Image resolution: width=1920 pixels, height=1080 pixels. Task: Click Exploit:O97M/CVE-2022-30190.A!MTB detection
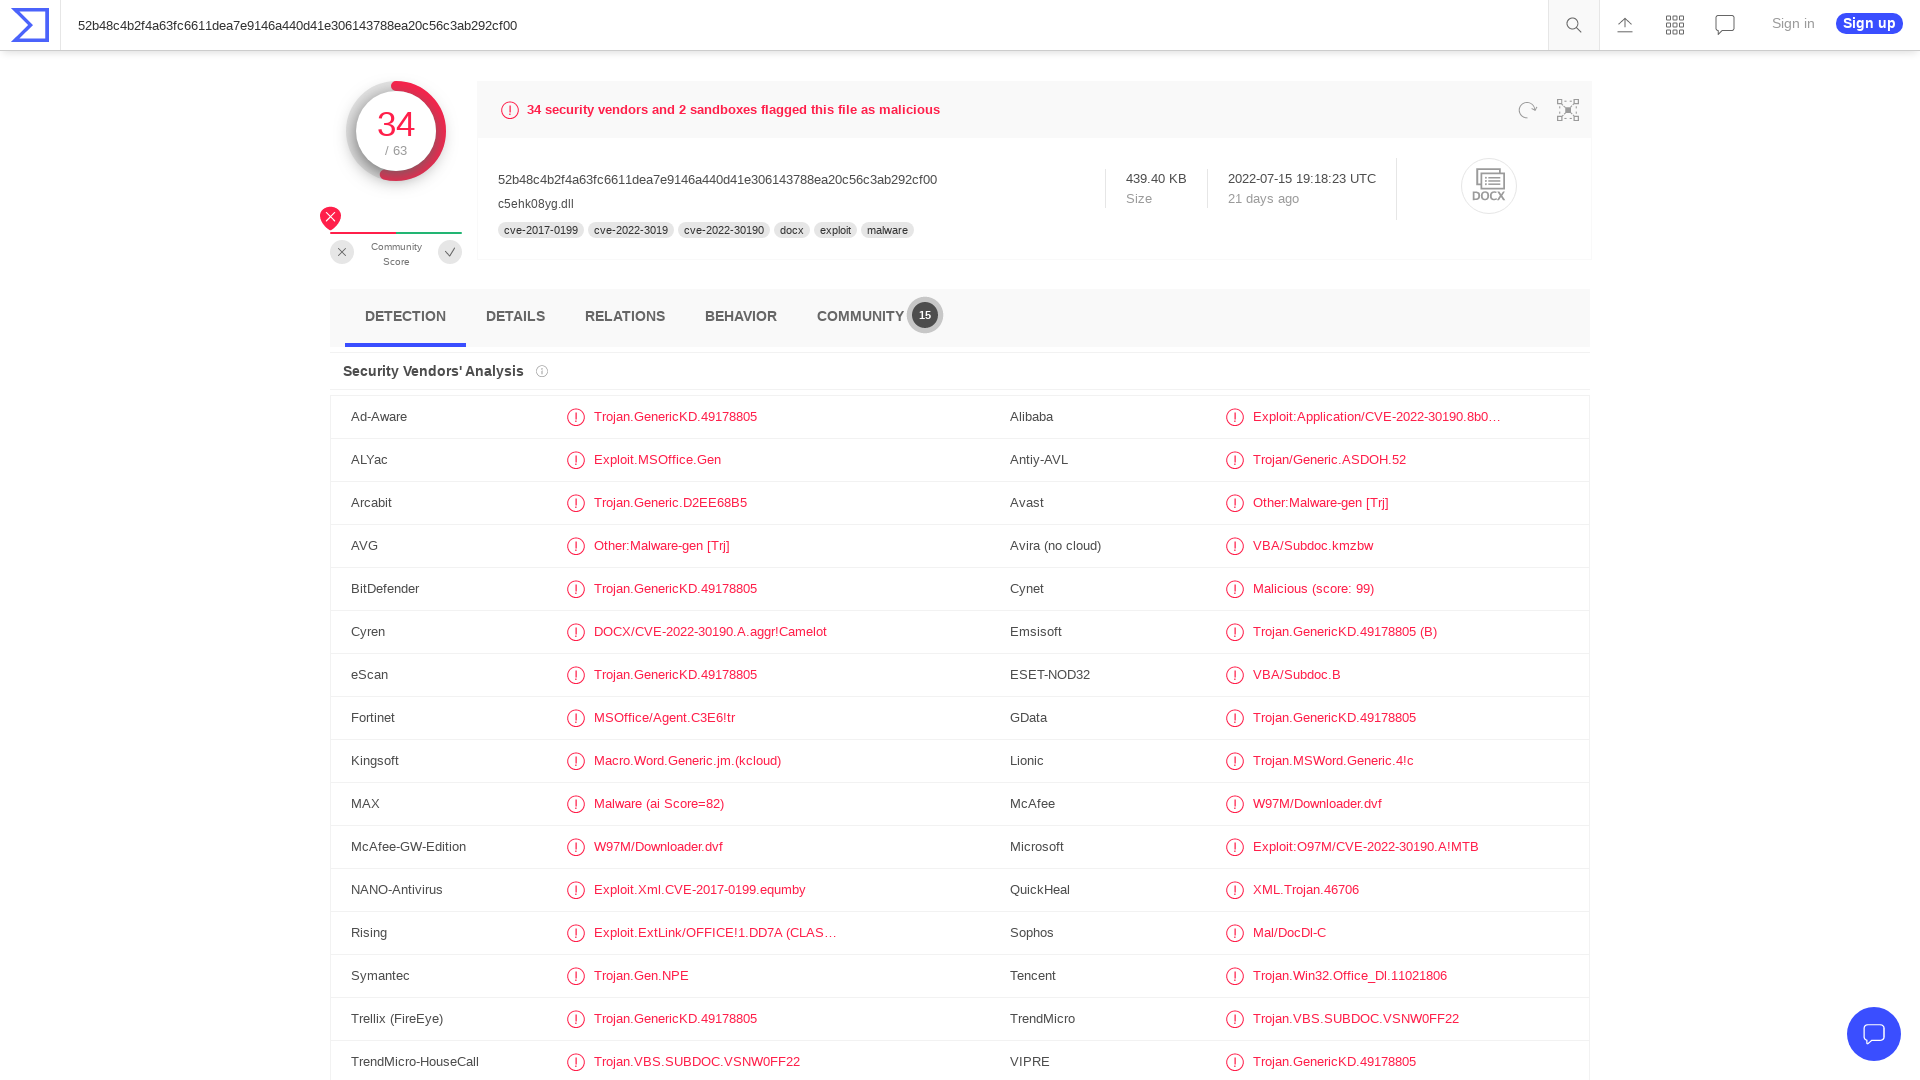coord(1366,847)
